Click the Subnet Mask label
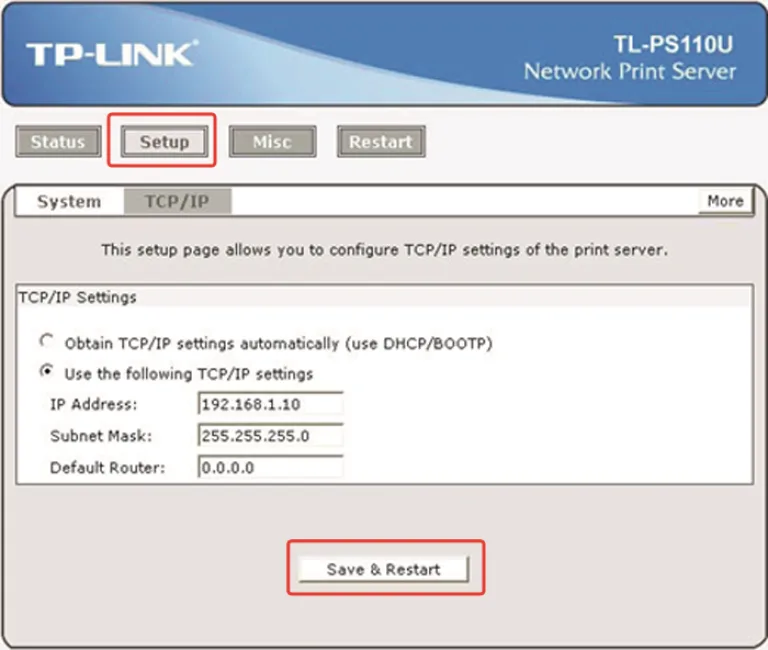This screenshot has height=650, width=768. tap(101, 436)
